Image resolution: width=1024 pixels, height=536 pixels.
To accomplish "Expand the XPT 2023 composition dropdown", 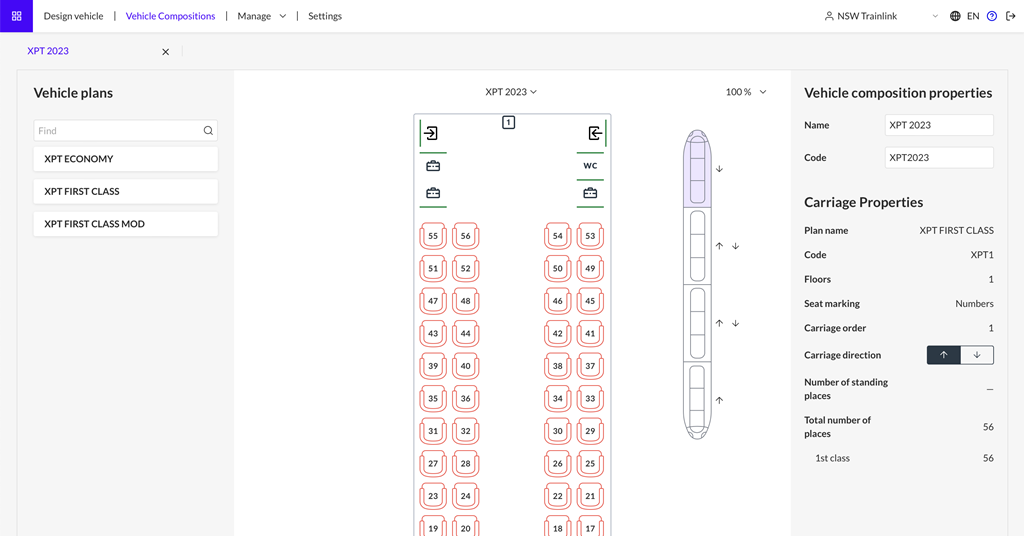I will click(511, 92).
